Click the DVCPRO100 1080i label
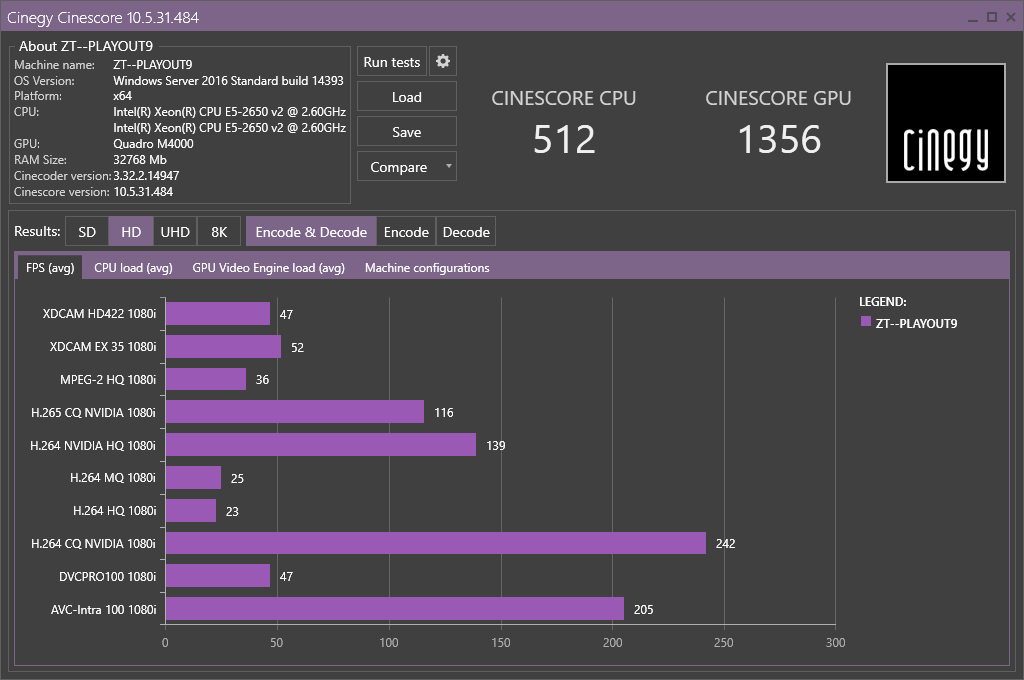The height and width of the screenshot is (680, 1024). [x=108, y=577]
